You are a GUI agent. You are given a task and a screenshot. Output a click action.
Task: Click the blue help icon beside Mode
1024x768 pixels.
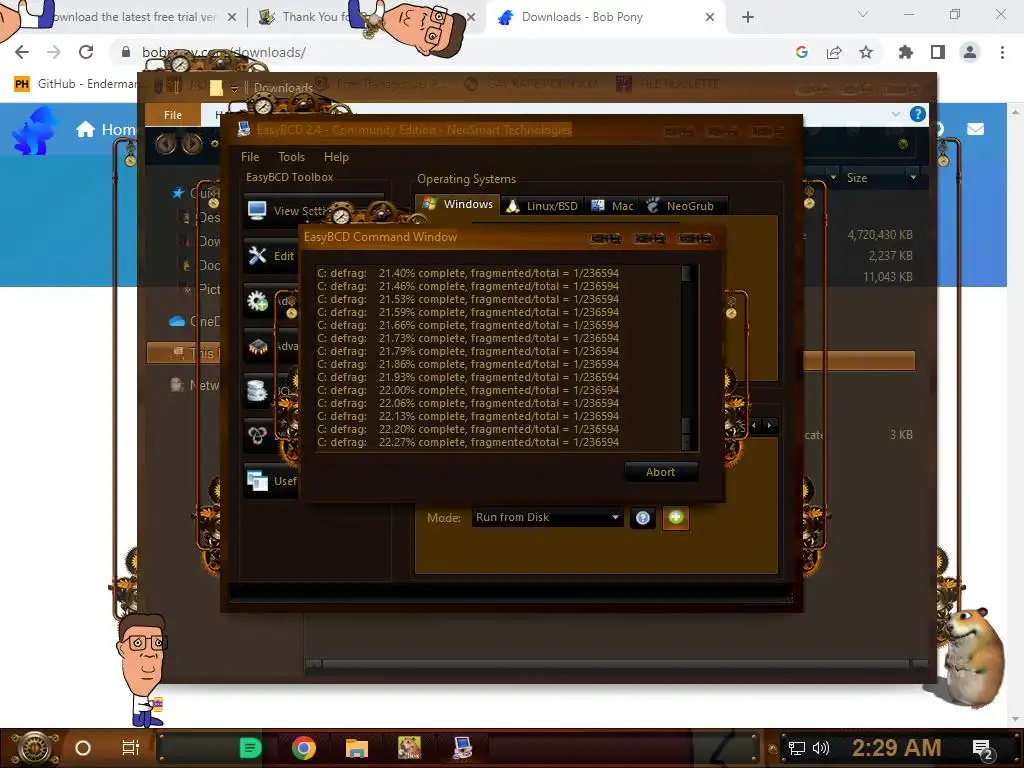click(643, 518)
